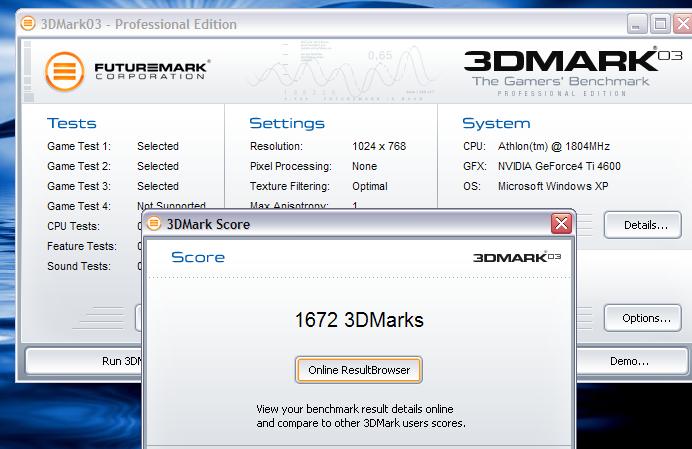Click the View your benchmark result details text
Viewport: 692px width, 449px height.
click(x=361, y=416)
